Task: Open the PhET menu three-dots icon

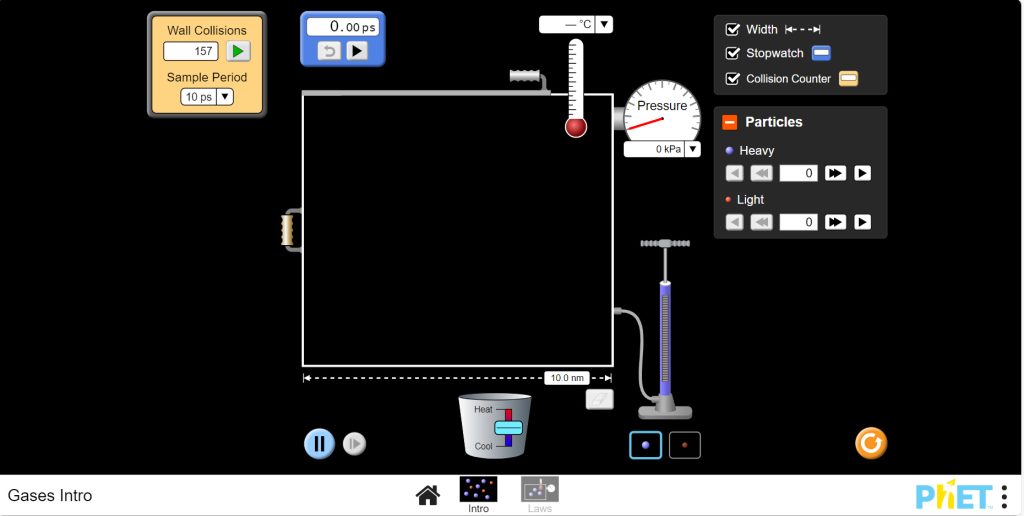Action: pos(1004,496)
